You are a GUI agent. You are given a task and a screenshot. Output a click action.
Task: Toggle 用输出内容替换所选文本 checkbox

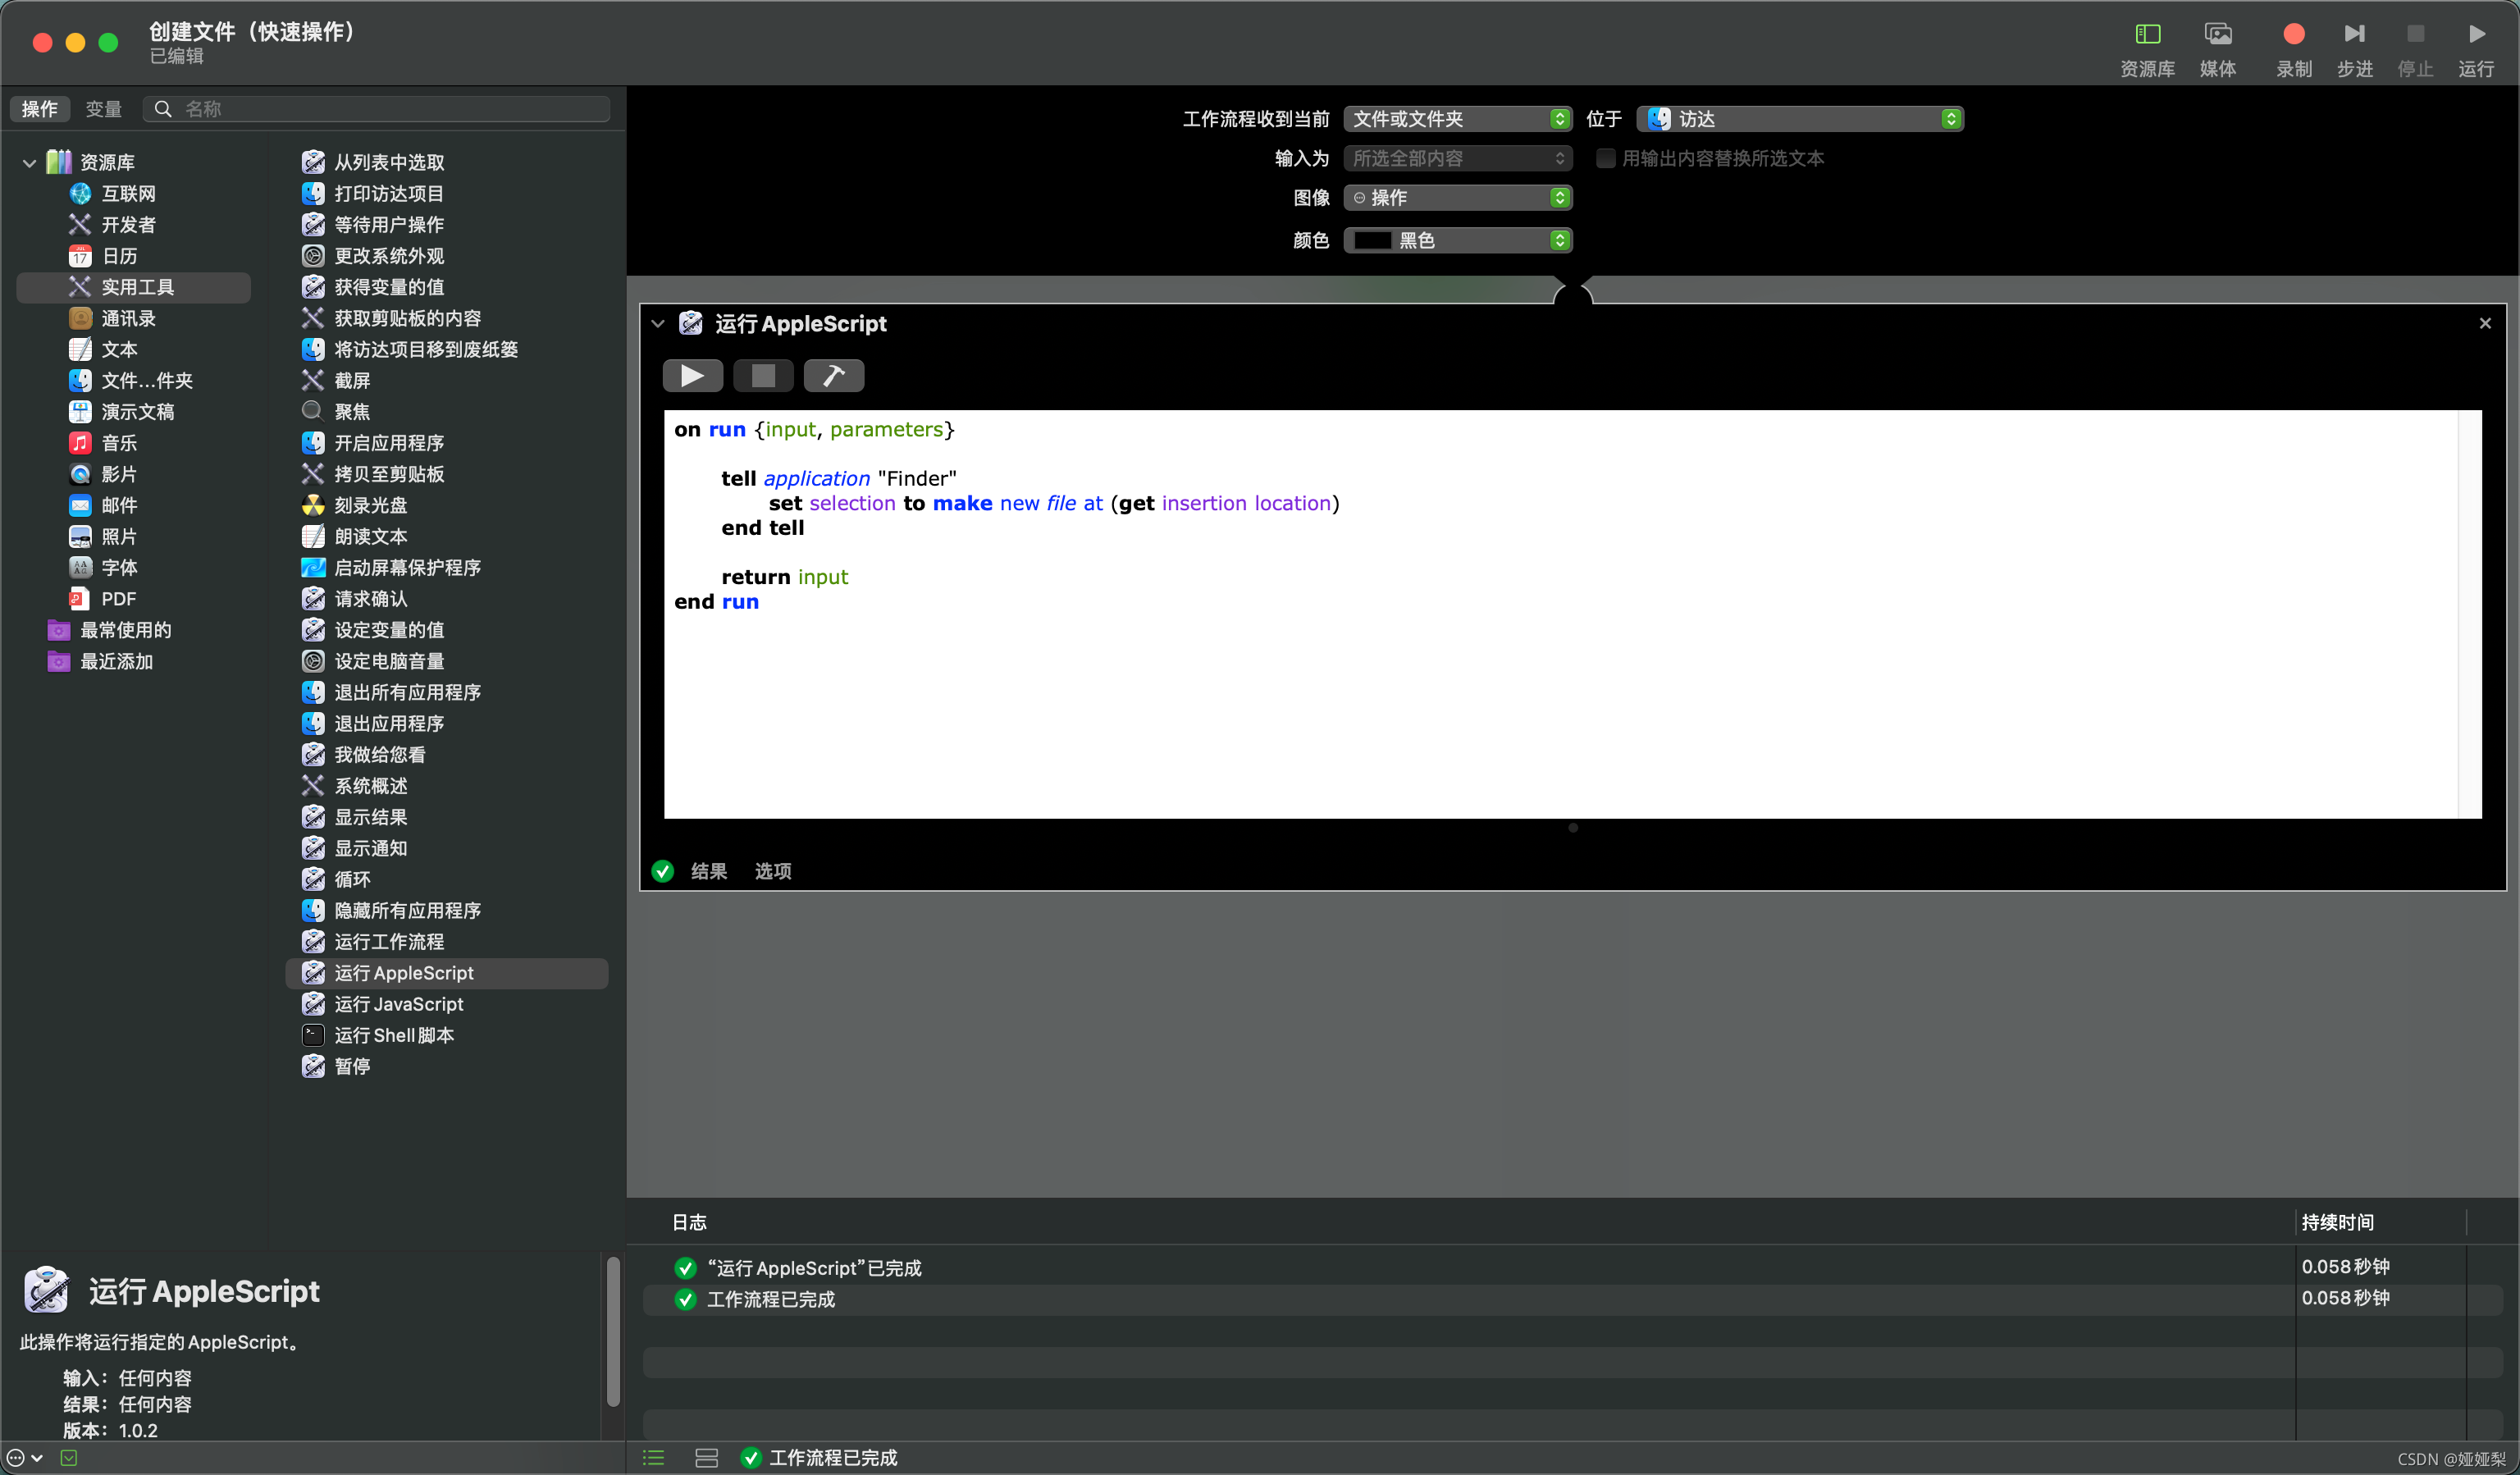point(1605,158)
